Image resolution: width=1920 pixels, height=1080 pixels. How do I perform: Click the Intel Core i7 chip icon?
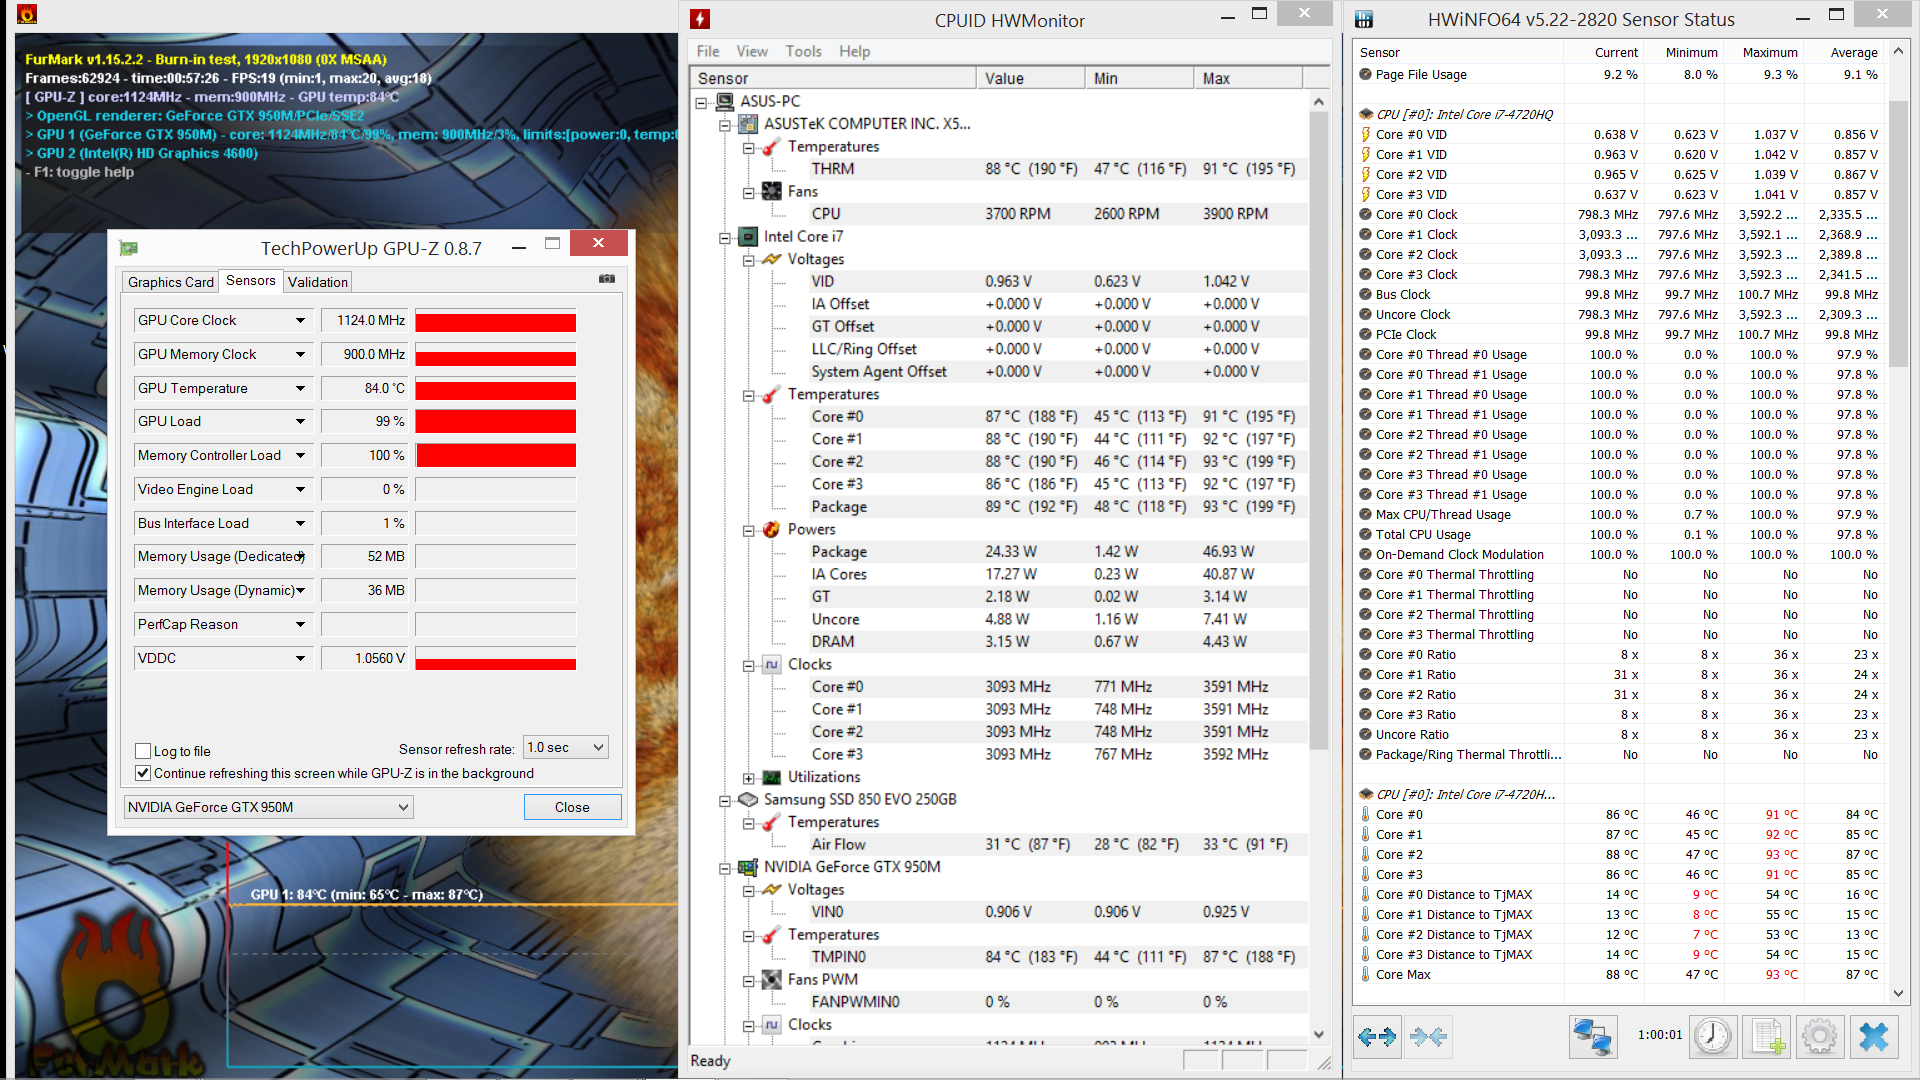click(748, 237)
